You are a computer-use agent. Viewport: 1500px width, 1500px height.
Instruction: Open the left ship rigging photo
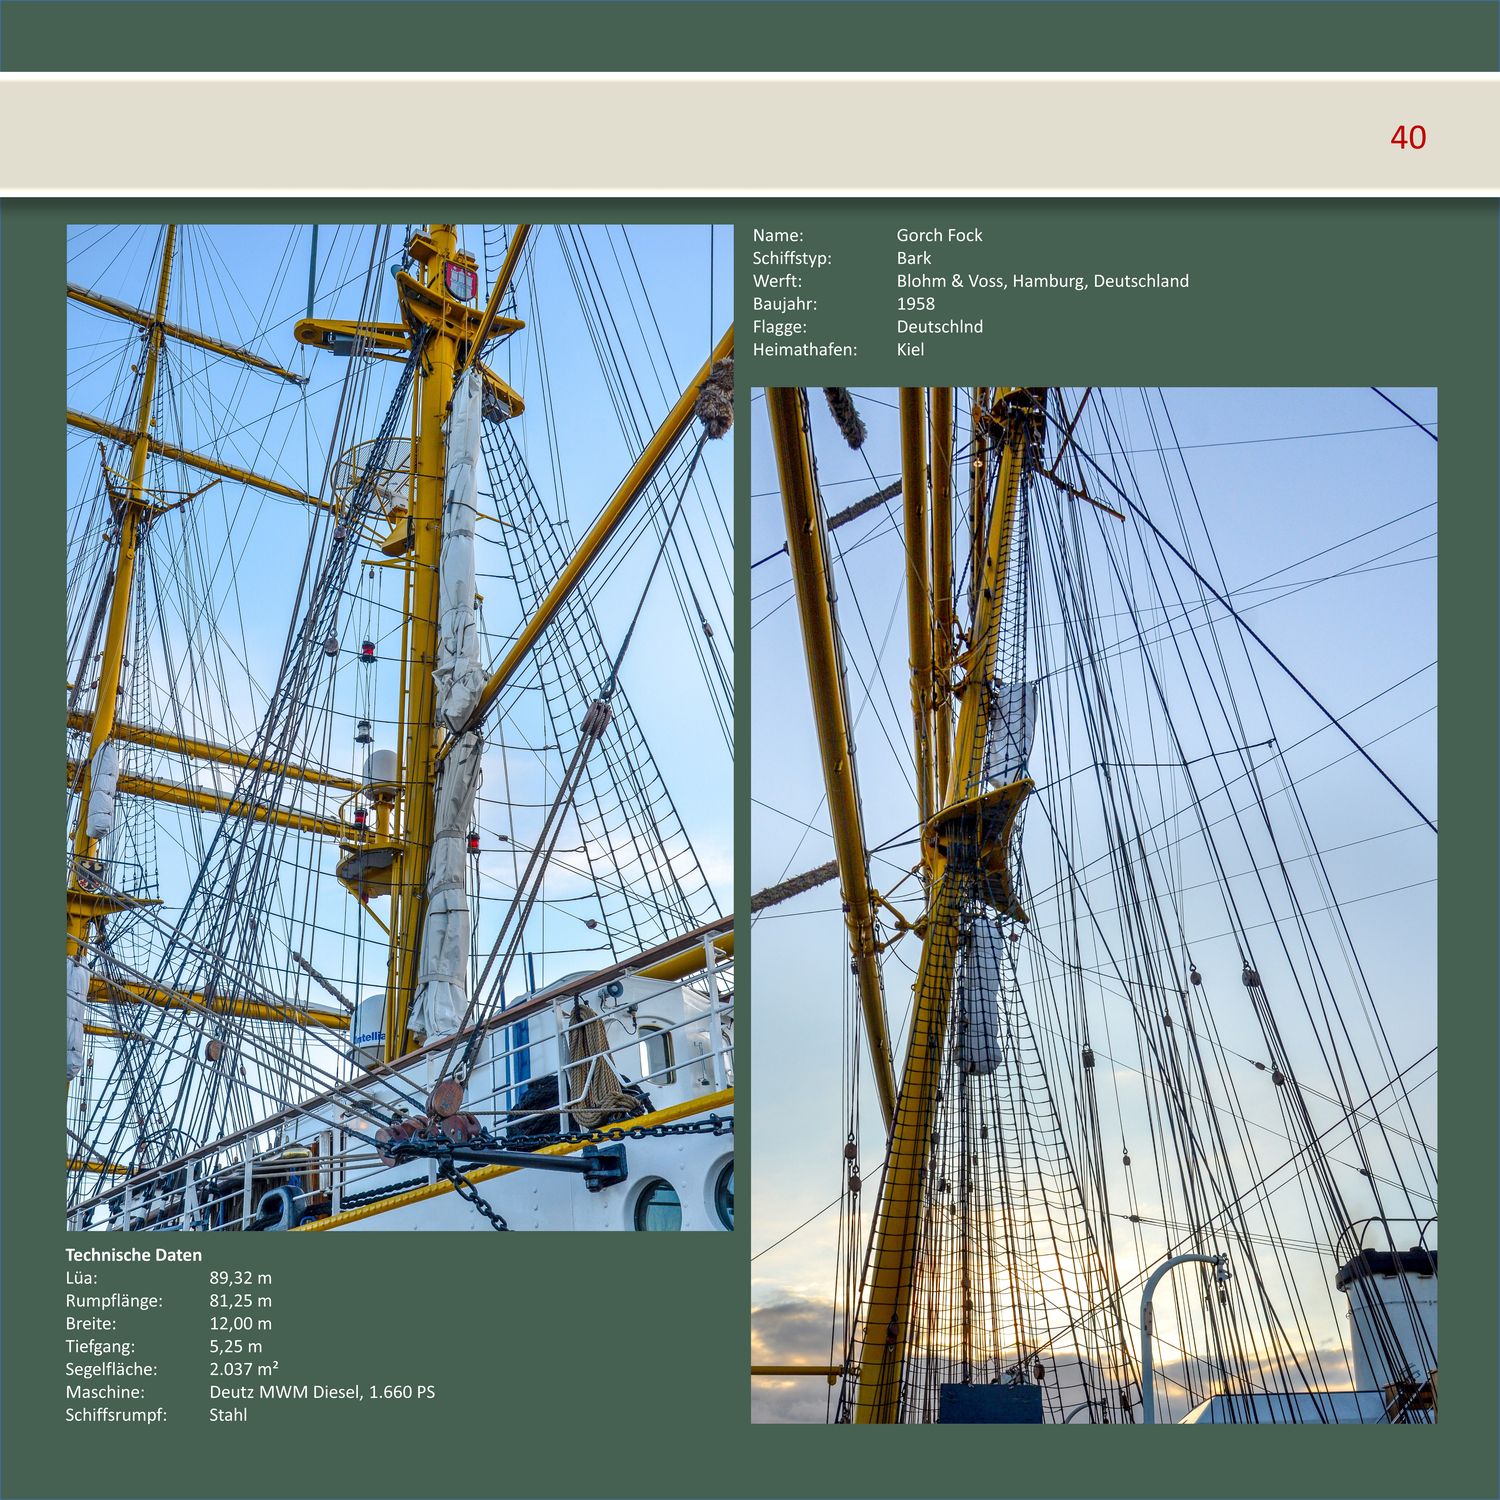(x=400, y=727)
